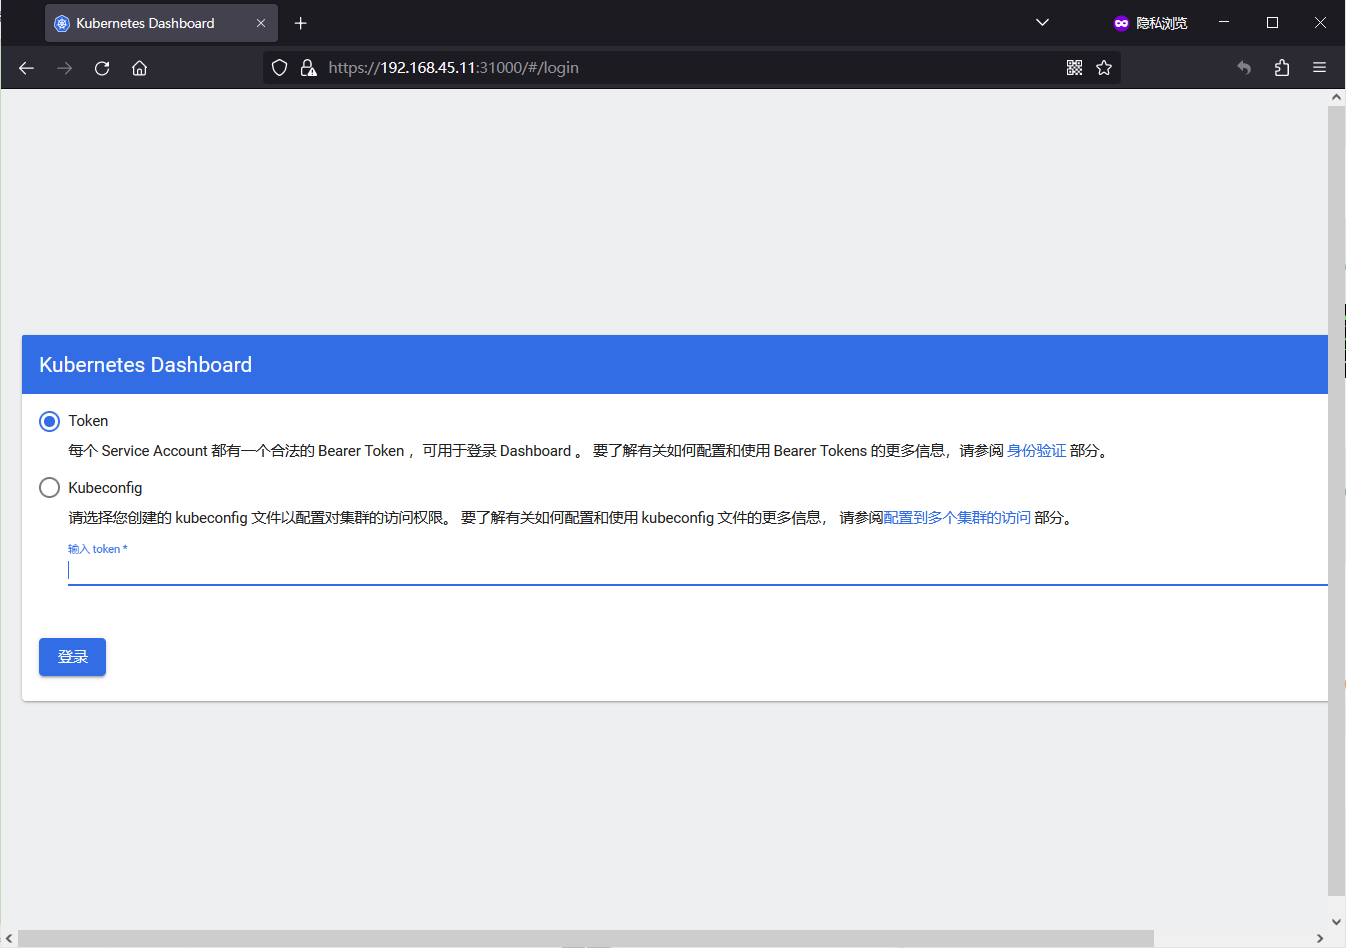
Task: Open the 身份验证 authentication link
Action: pyautogui.click(x=1036, y=451)
